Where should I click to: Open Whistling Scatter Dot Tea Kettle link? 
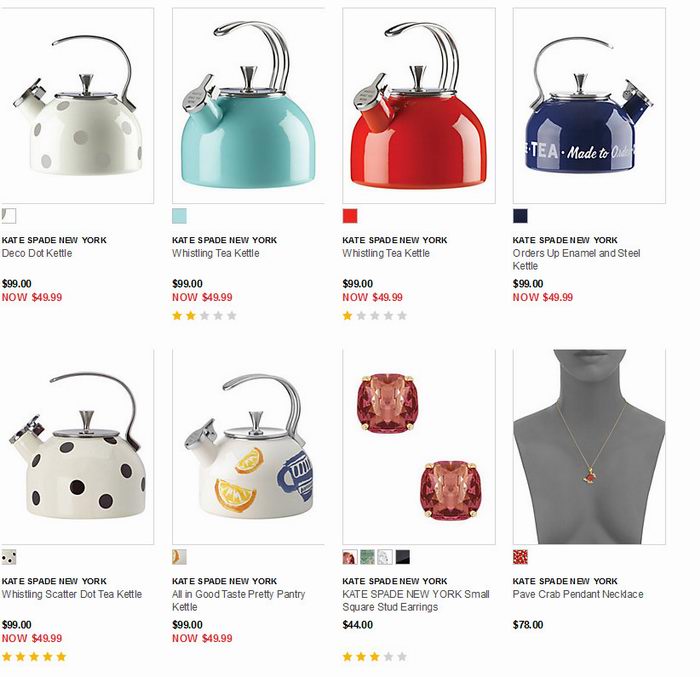(x=71, y=594)
